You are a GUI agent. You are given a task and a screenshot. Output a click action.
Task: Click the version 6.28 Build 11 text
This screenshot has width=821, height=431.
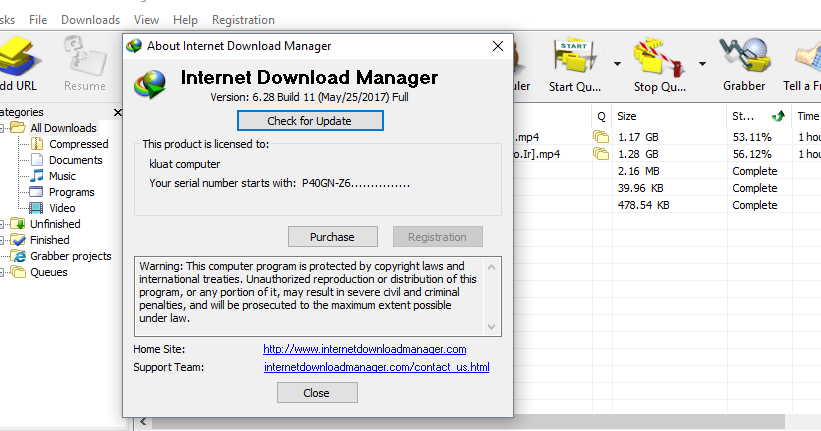point(309,97)
